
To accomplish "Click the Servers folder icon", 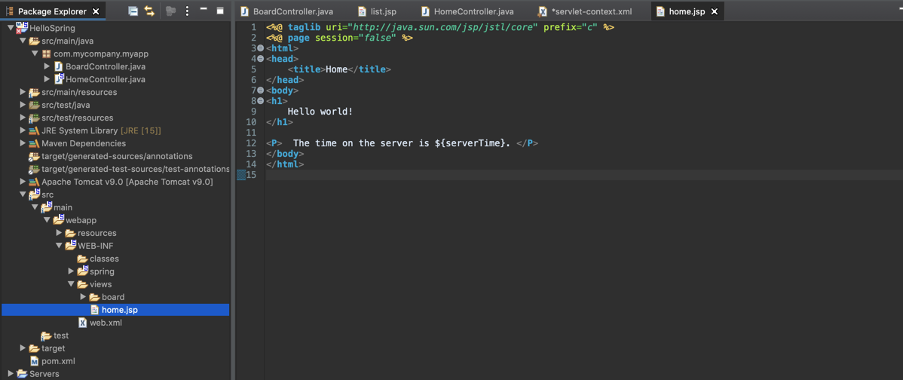I will click(22, 374).
